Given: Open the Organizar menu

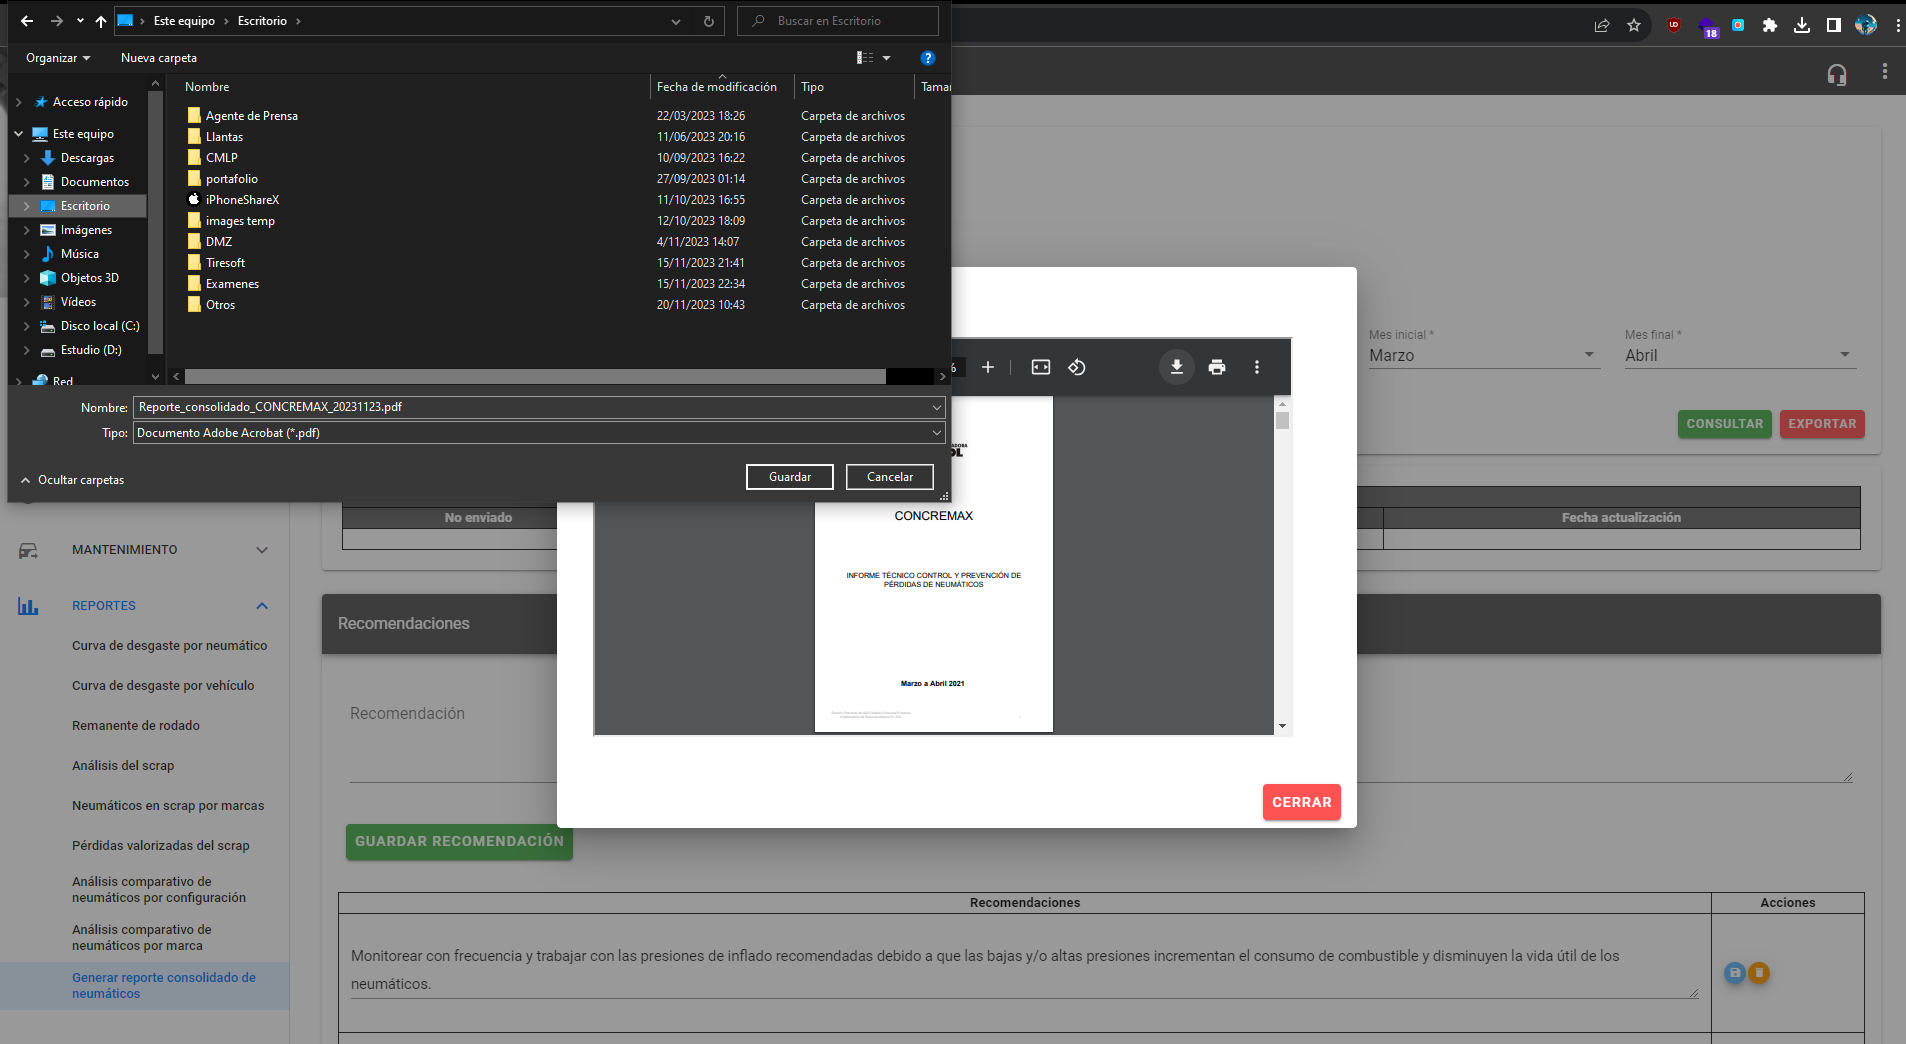Looking at the screenshot, I should 57,58.
